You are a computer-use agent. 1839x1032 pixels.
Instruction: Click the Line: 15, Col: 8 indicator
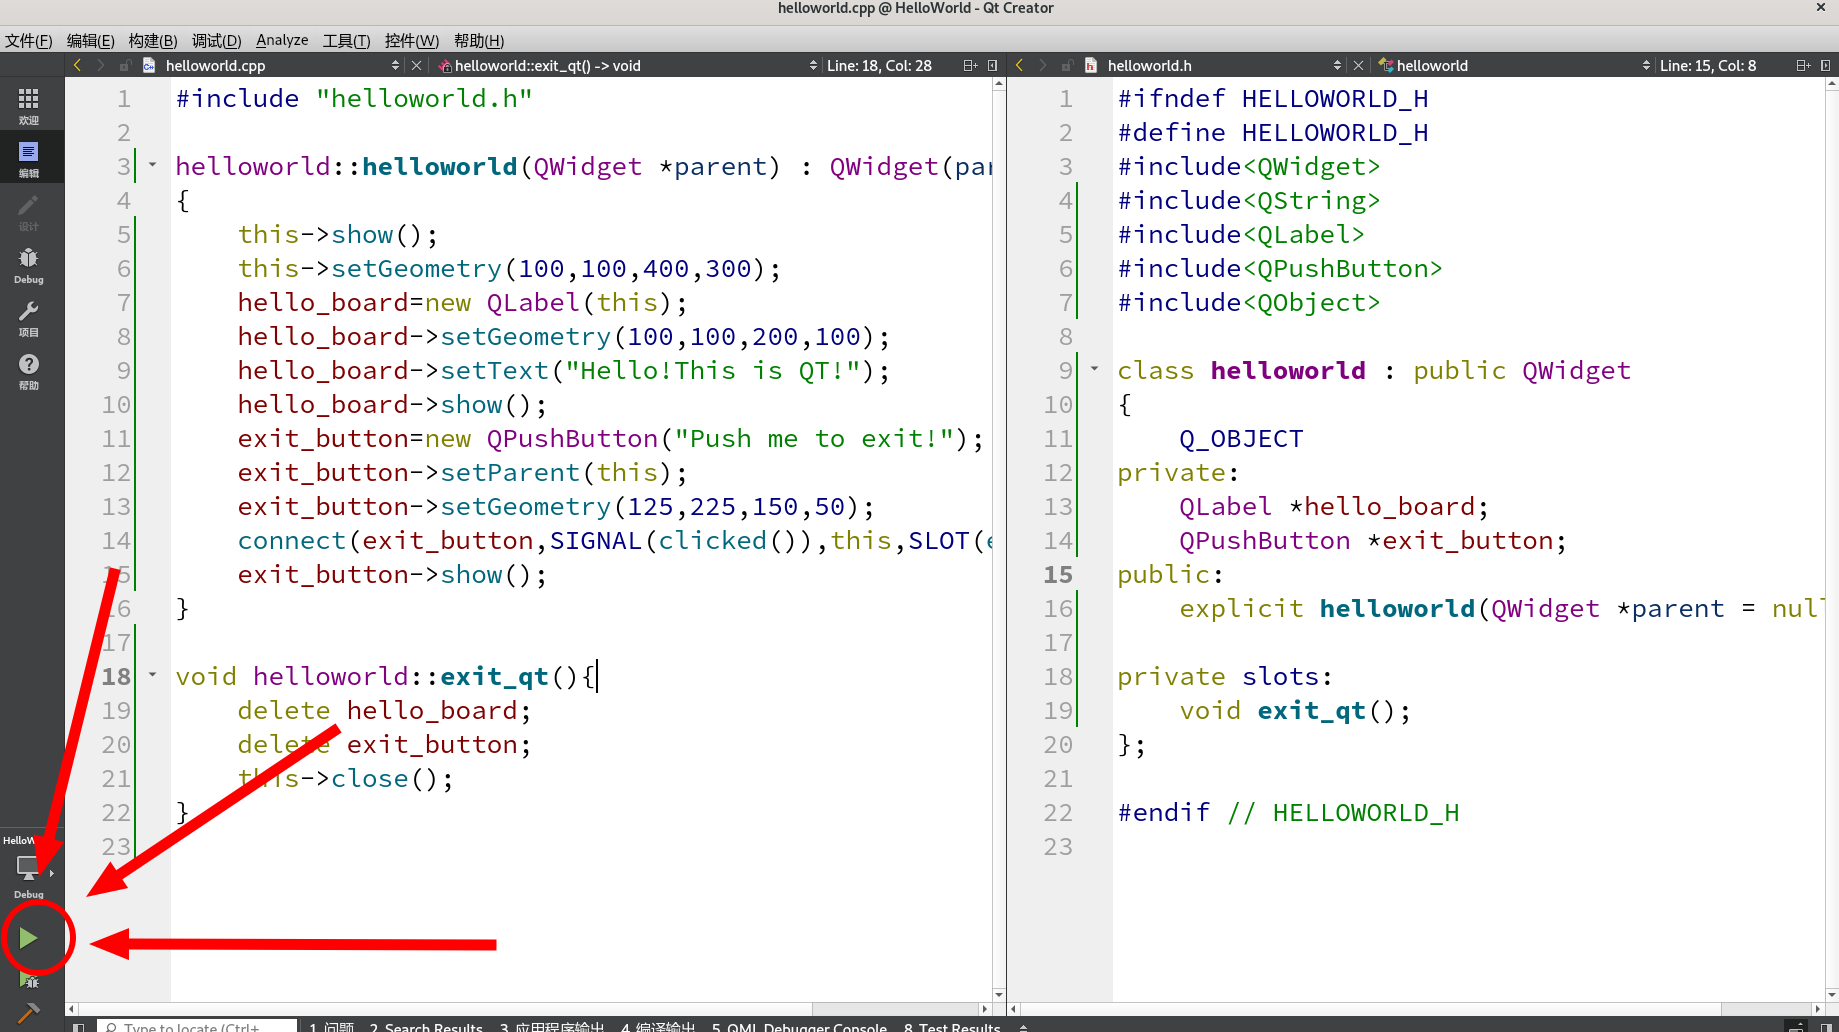[1708, 65]
